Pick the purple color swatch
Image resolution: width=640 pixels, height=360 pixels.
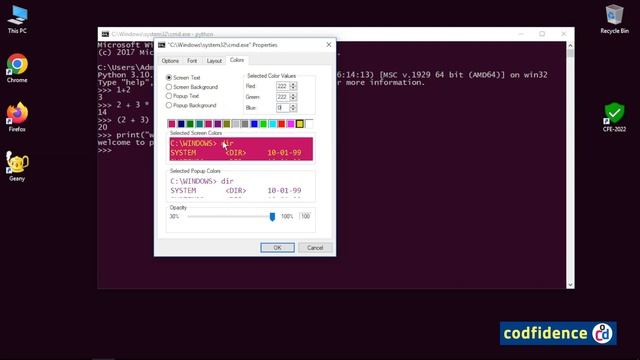coord(218,124)
